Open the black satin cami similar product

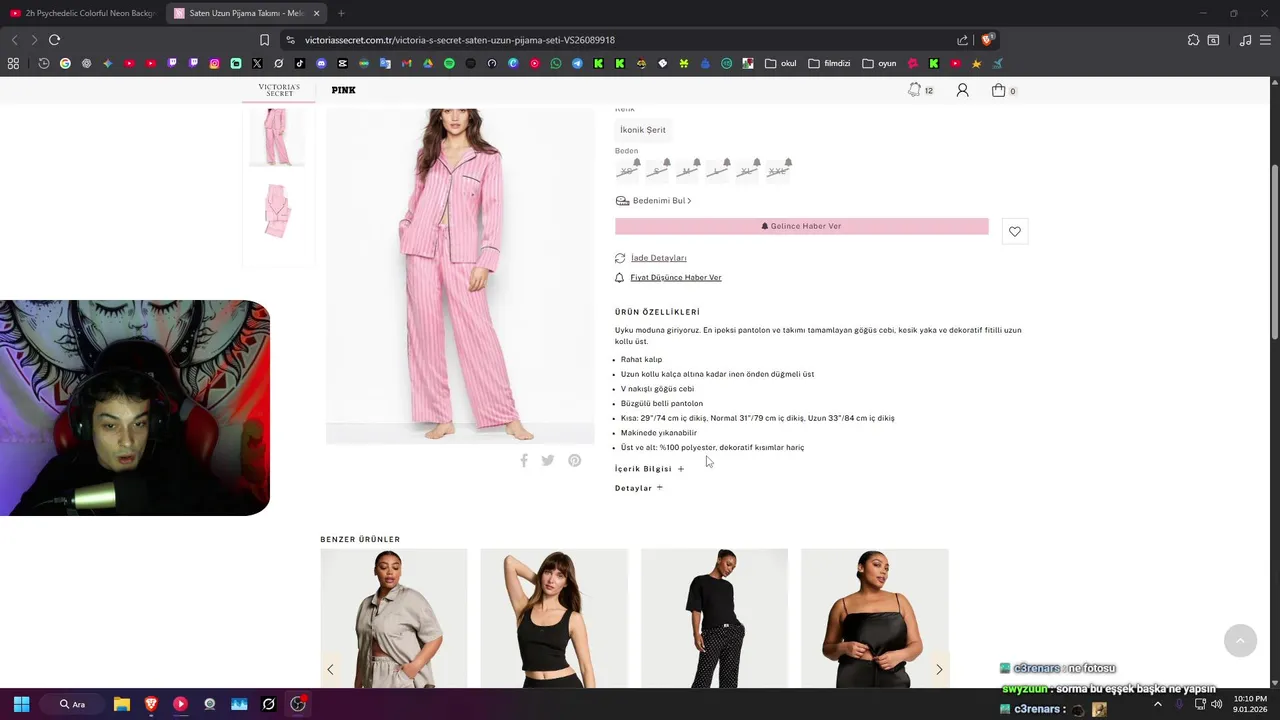click(x=874, y=618)
